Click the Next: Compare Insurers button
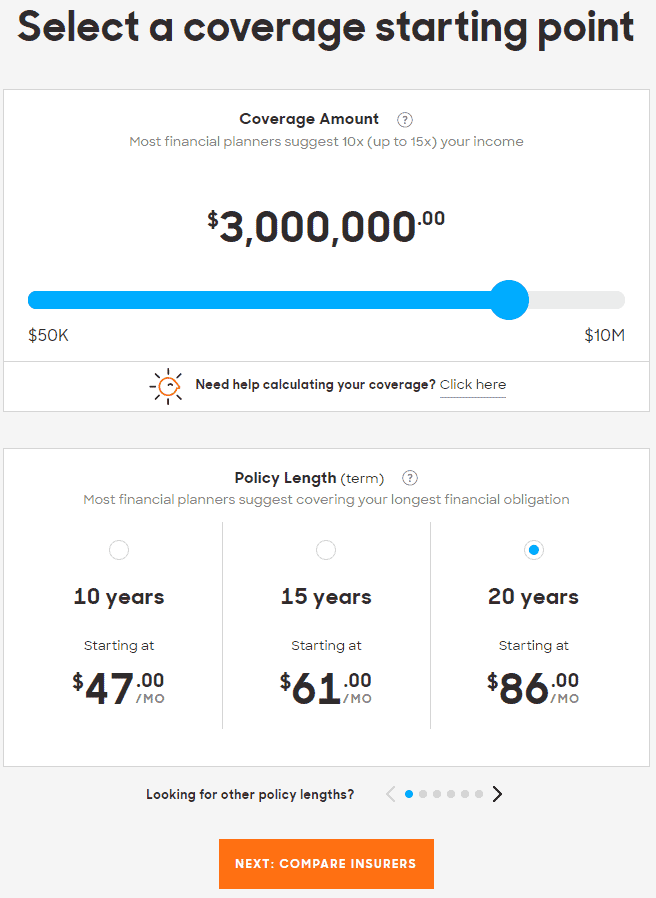 (327, 864)
